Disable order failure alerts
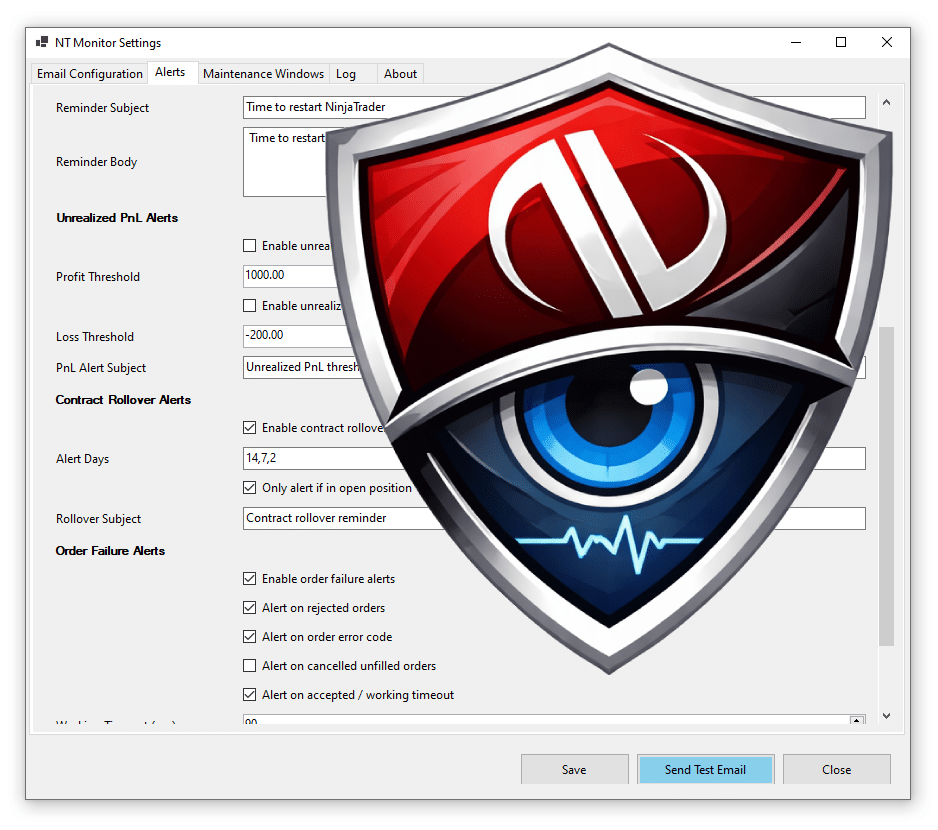Viewport: 938px width, 830px height. 249,578
